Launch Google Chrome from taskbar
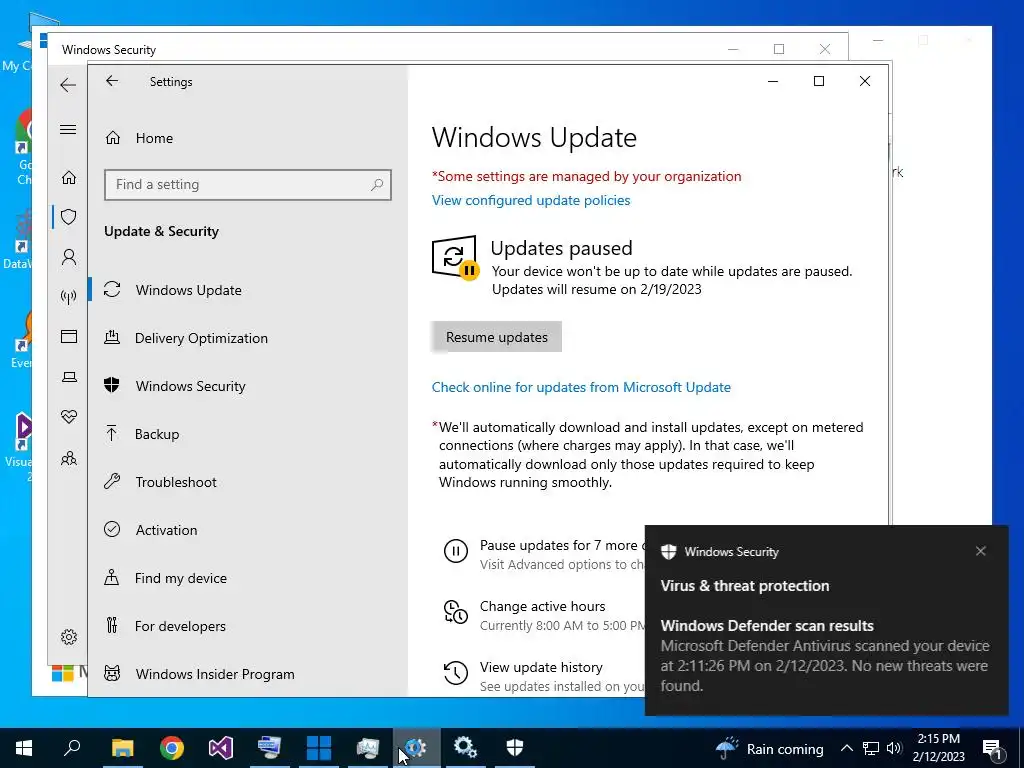 (172, 748)
